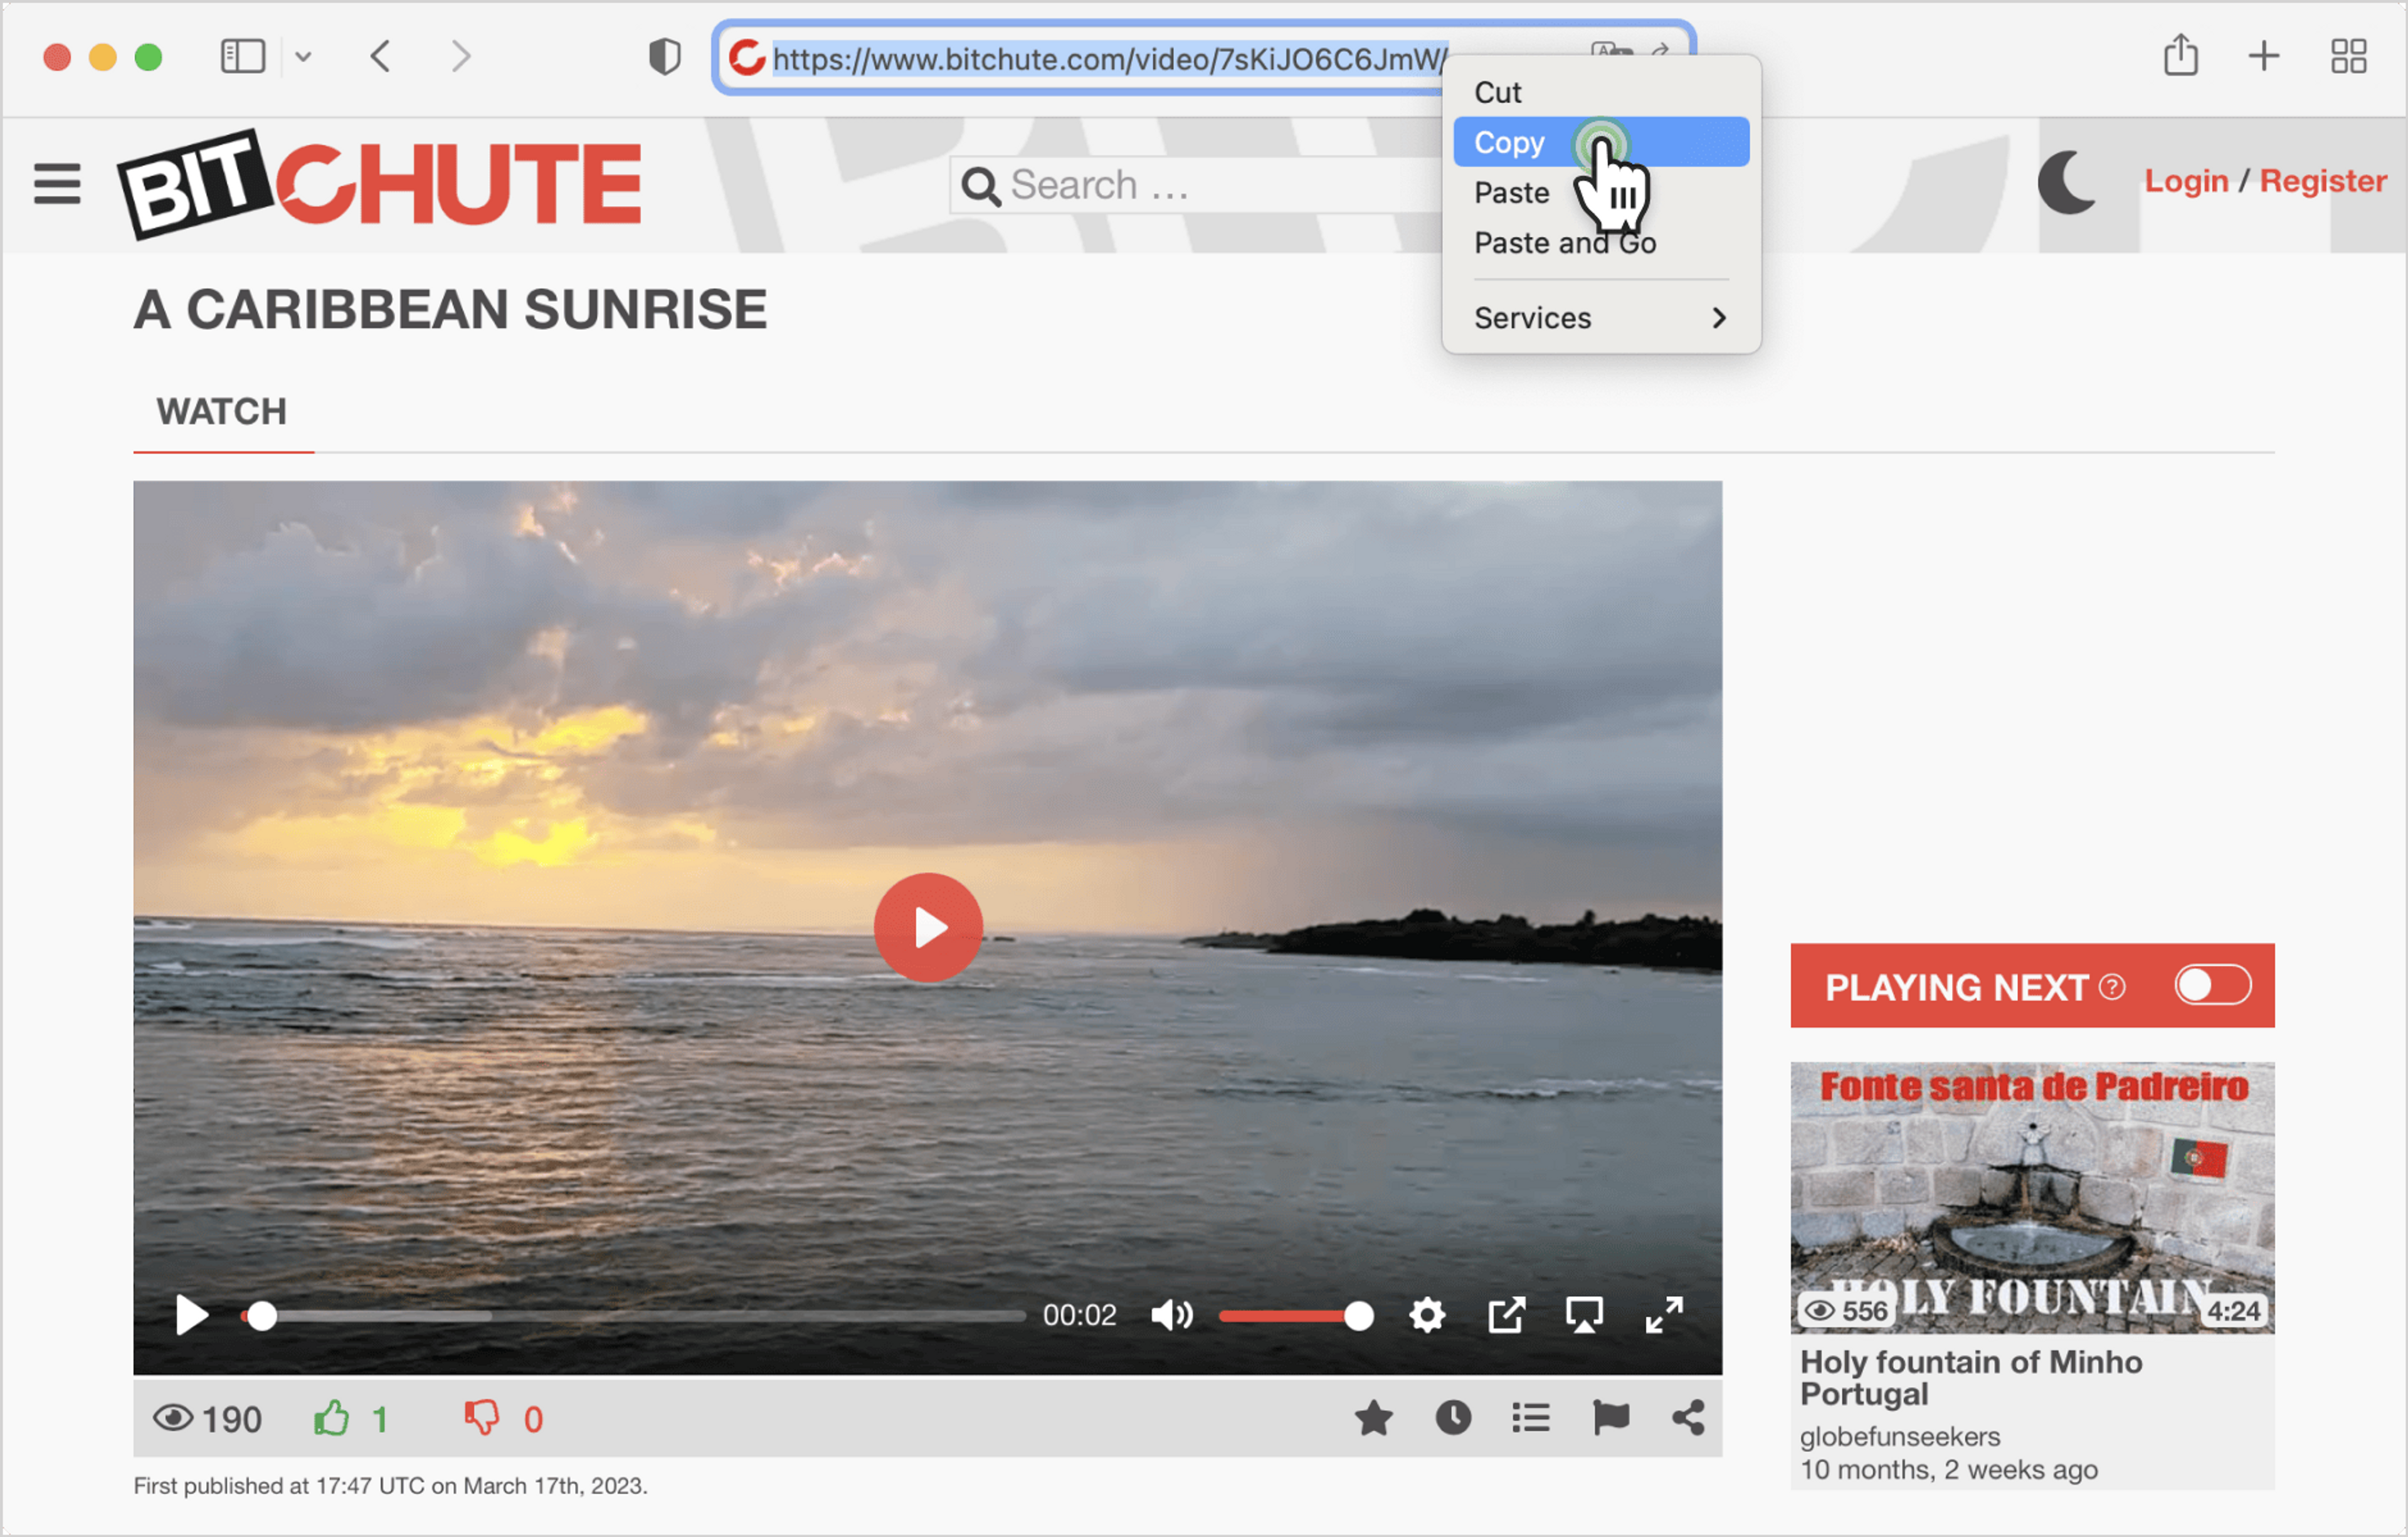Viewport: 2408px width, 1537px height.
Task: Enter fullscreen video mode
Action: click(1664, 1315)
